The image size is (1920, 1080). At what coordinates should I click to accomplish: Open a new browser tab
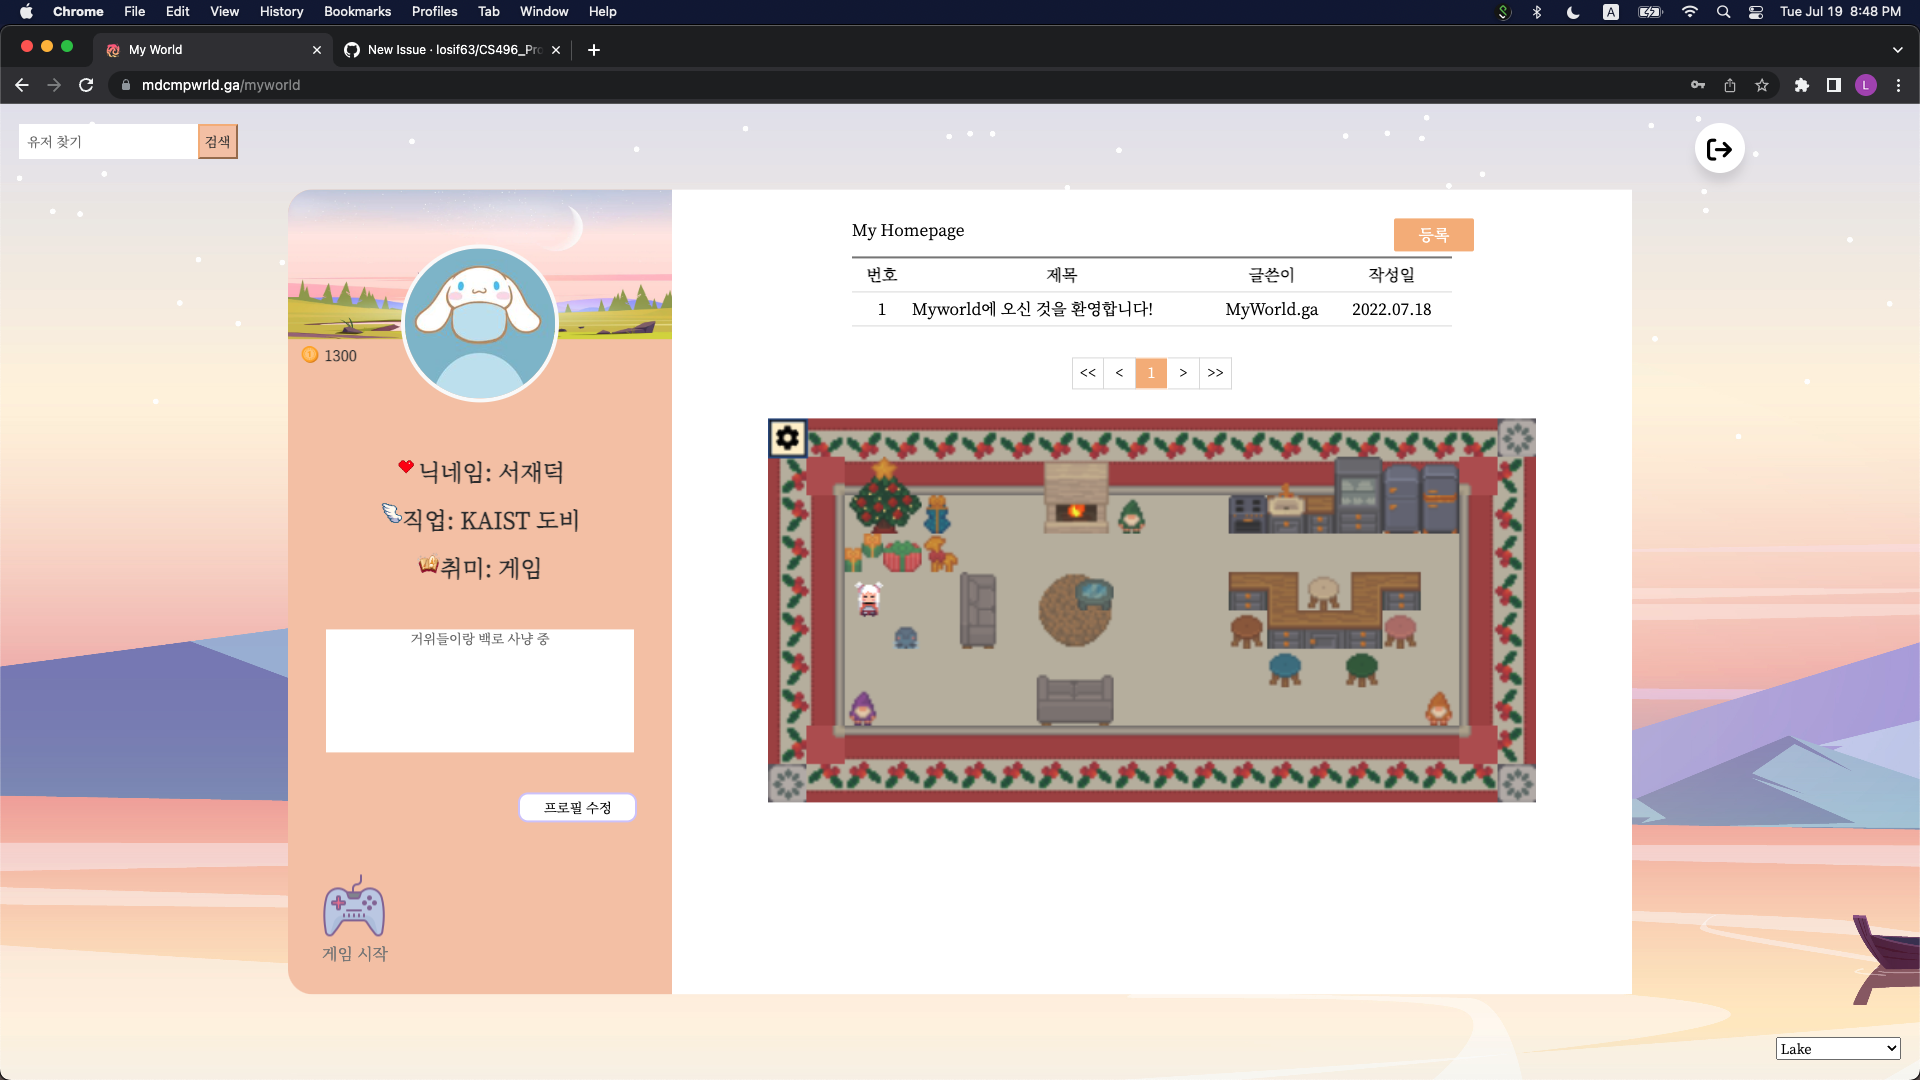[594, 50]
